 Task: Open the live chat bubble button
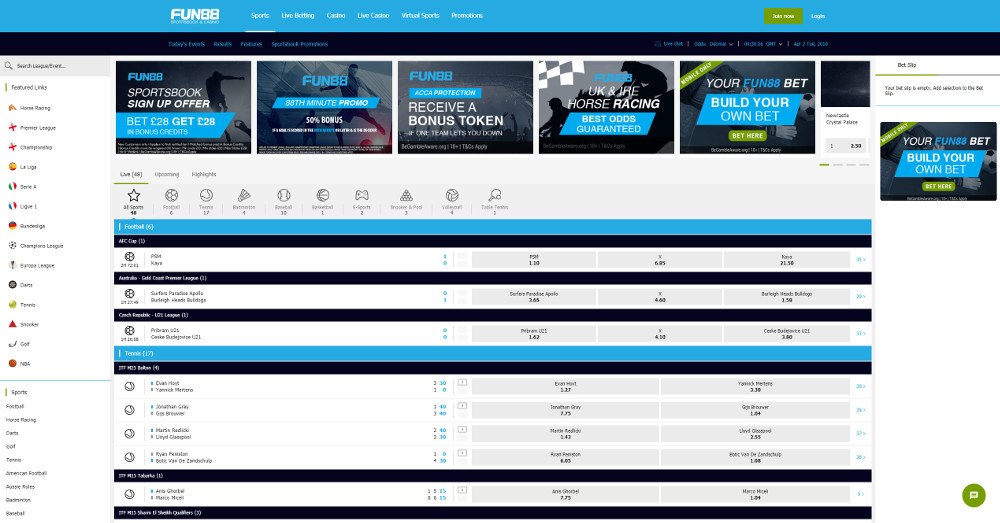(x=973, y=496)
